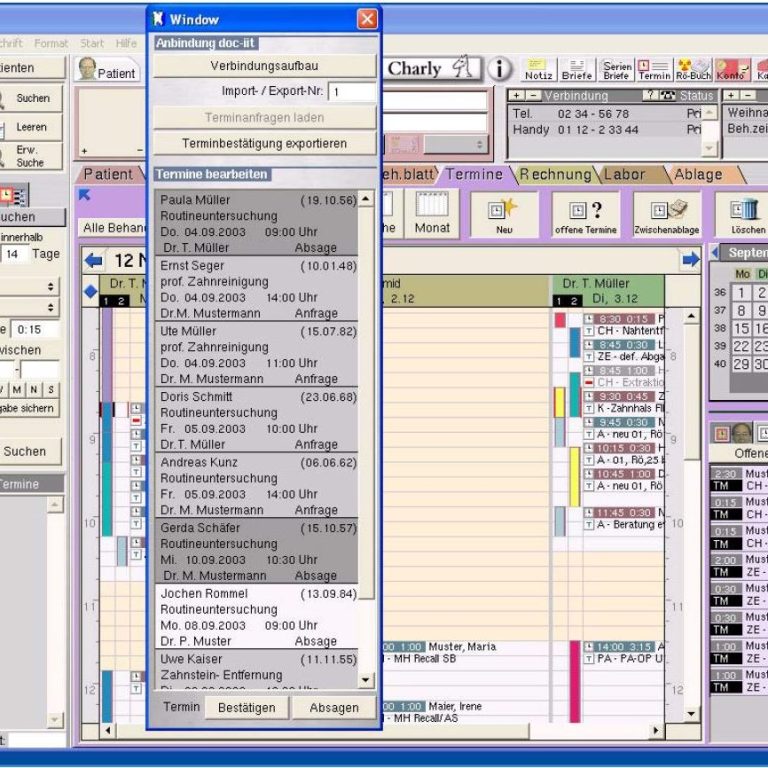Open the Start menu item
The image size is (768, 768).
(92, 43)
